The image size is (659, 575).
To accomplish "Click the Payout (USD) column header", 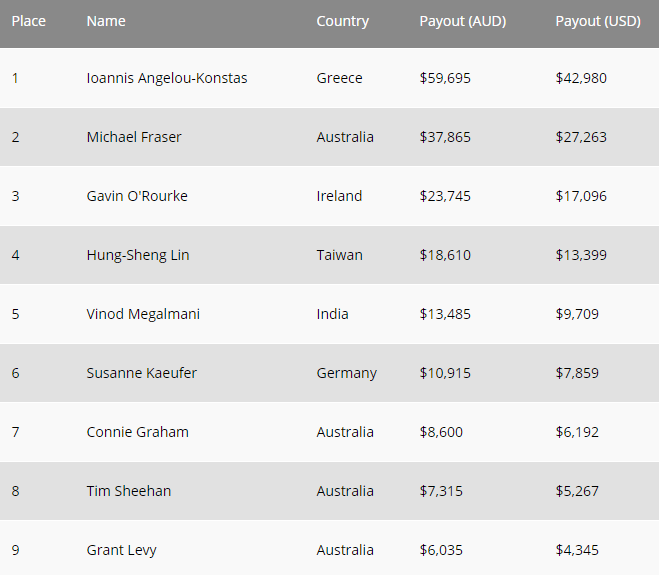I will click(x=598, y=21).
